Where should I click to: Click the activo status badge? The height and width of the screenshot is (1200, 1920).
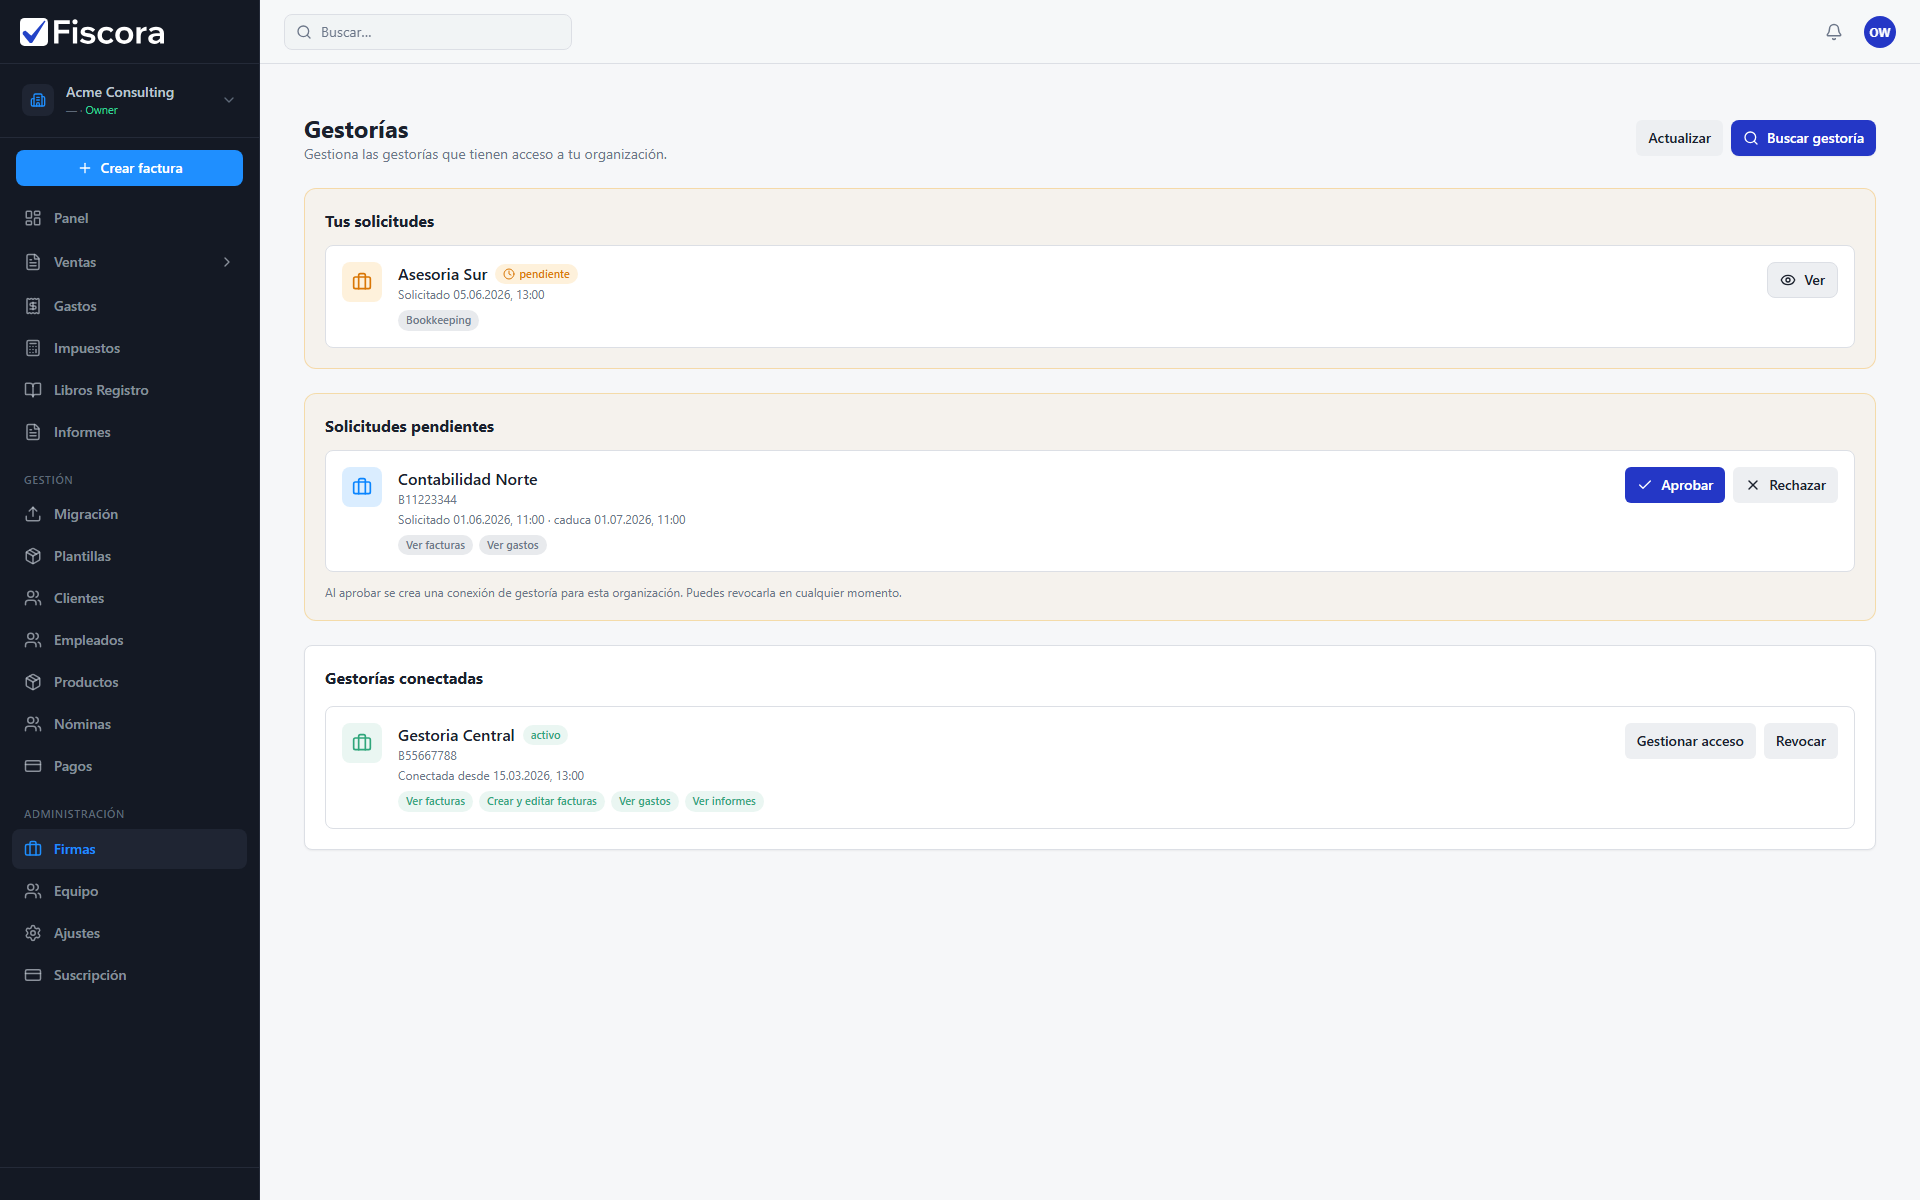point(546,735)
